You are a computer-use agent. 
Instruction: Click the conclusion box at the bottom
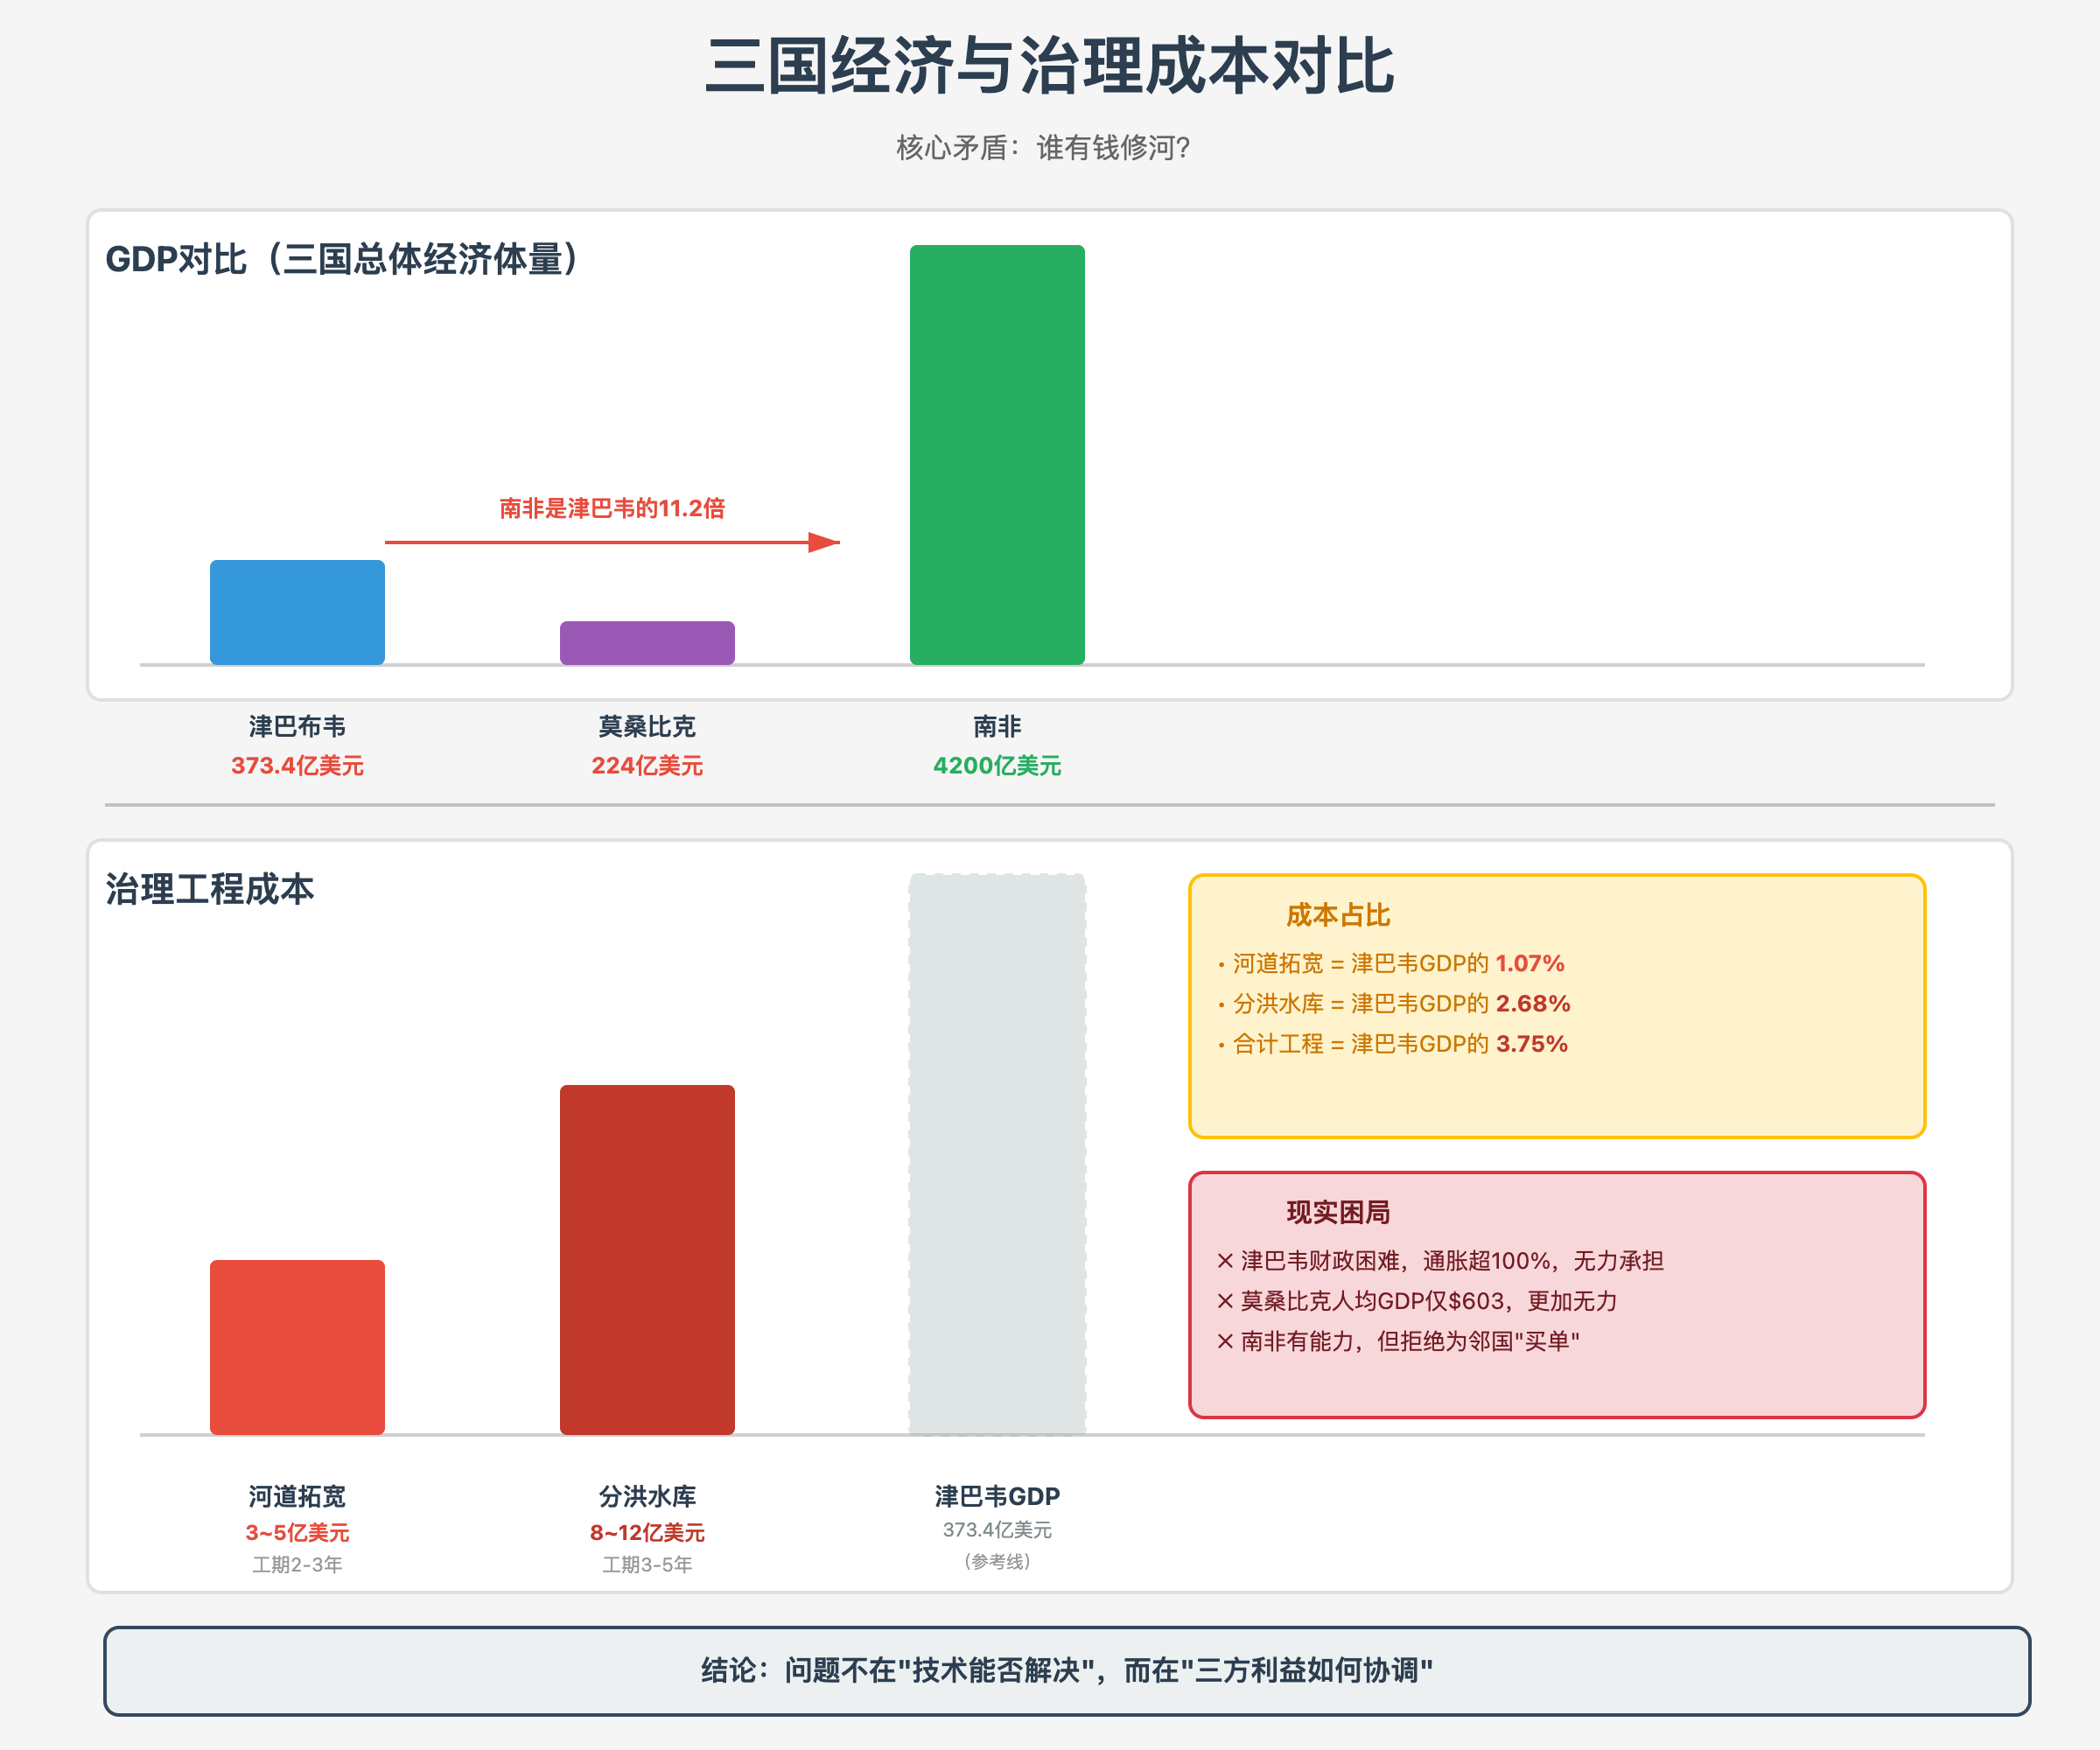(x=1067, y=1670)
